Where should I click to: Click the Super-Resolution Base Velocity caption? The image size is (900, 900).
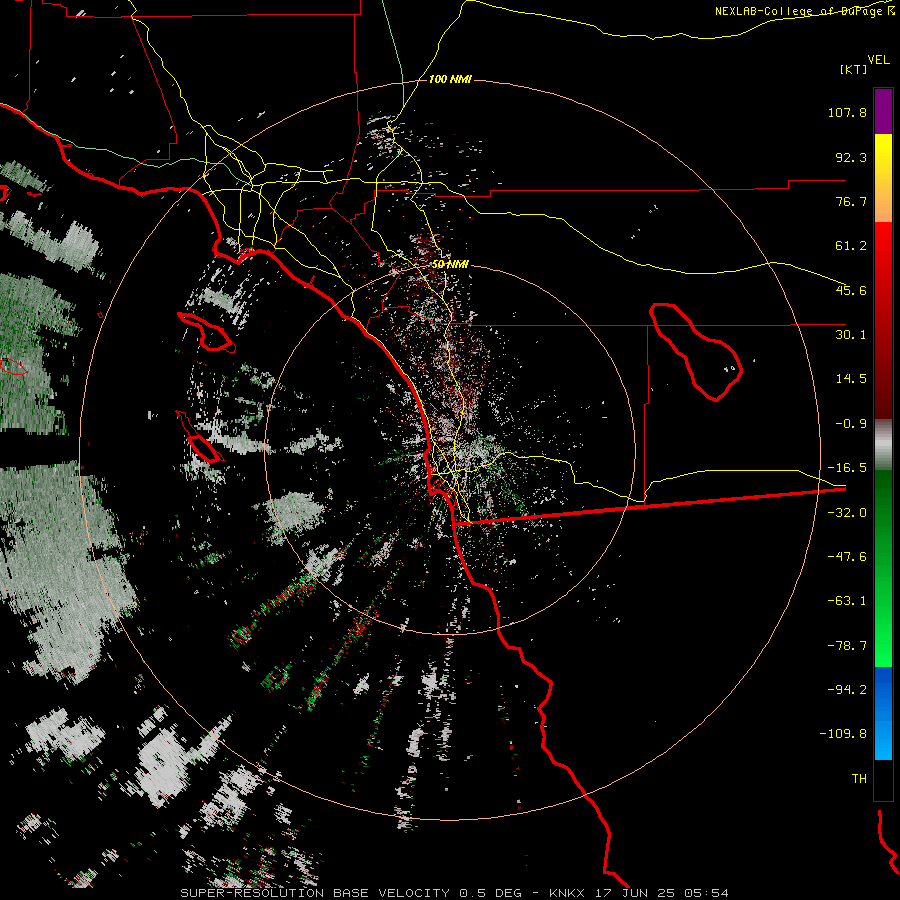[454, 893]
